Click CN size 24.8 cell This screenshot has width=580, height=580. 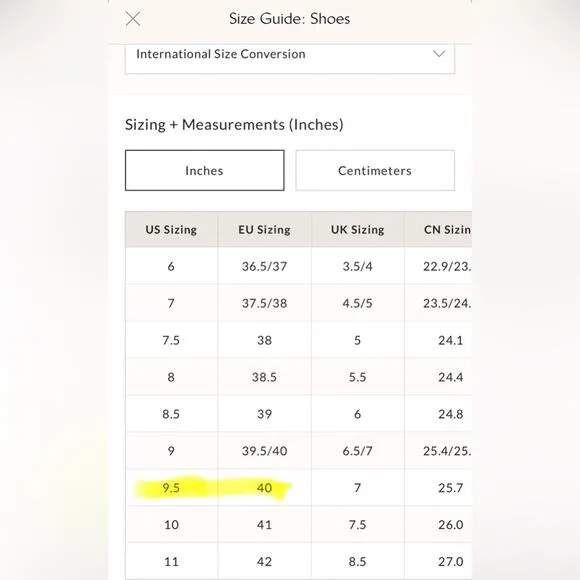438,414
